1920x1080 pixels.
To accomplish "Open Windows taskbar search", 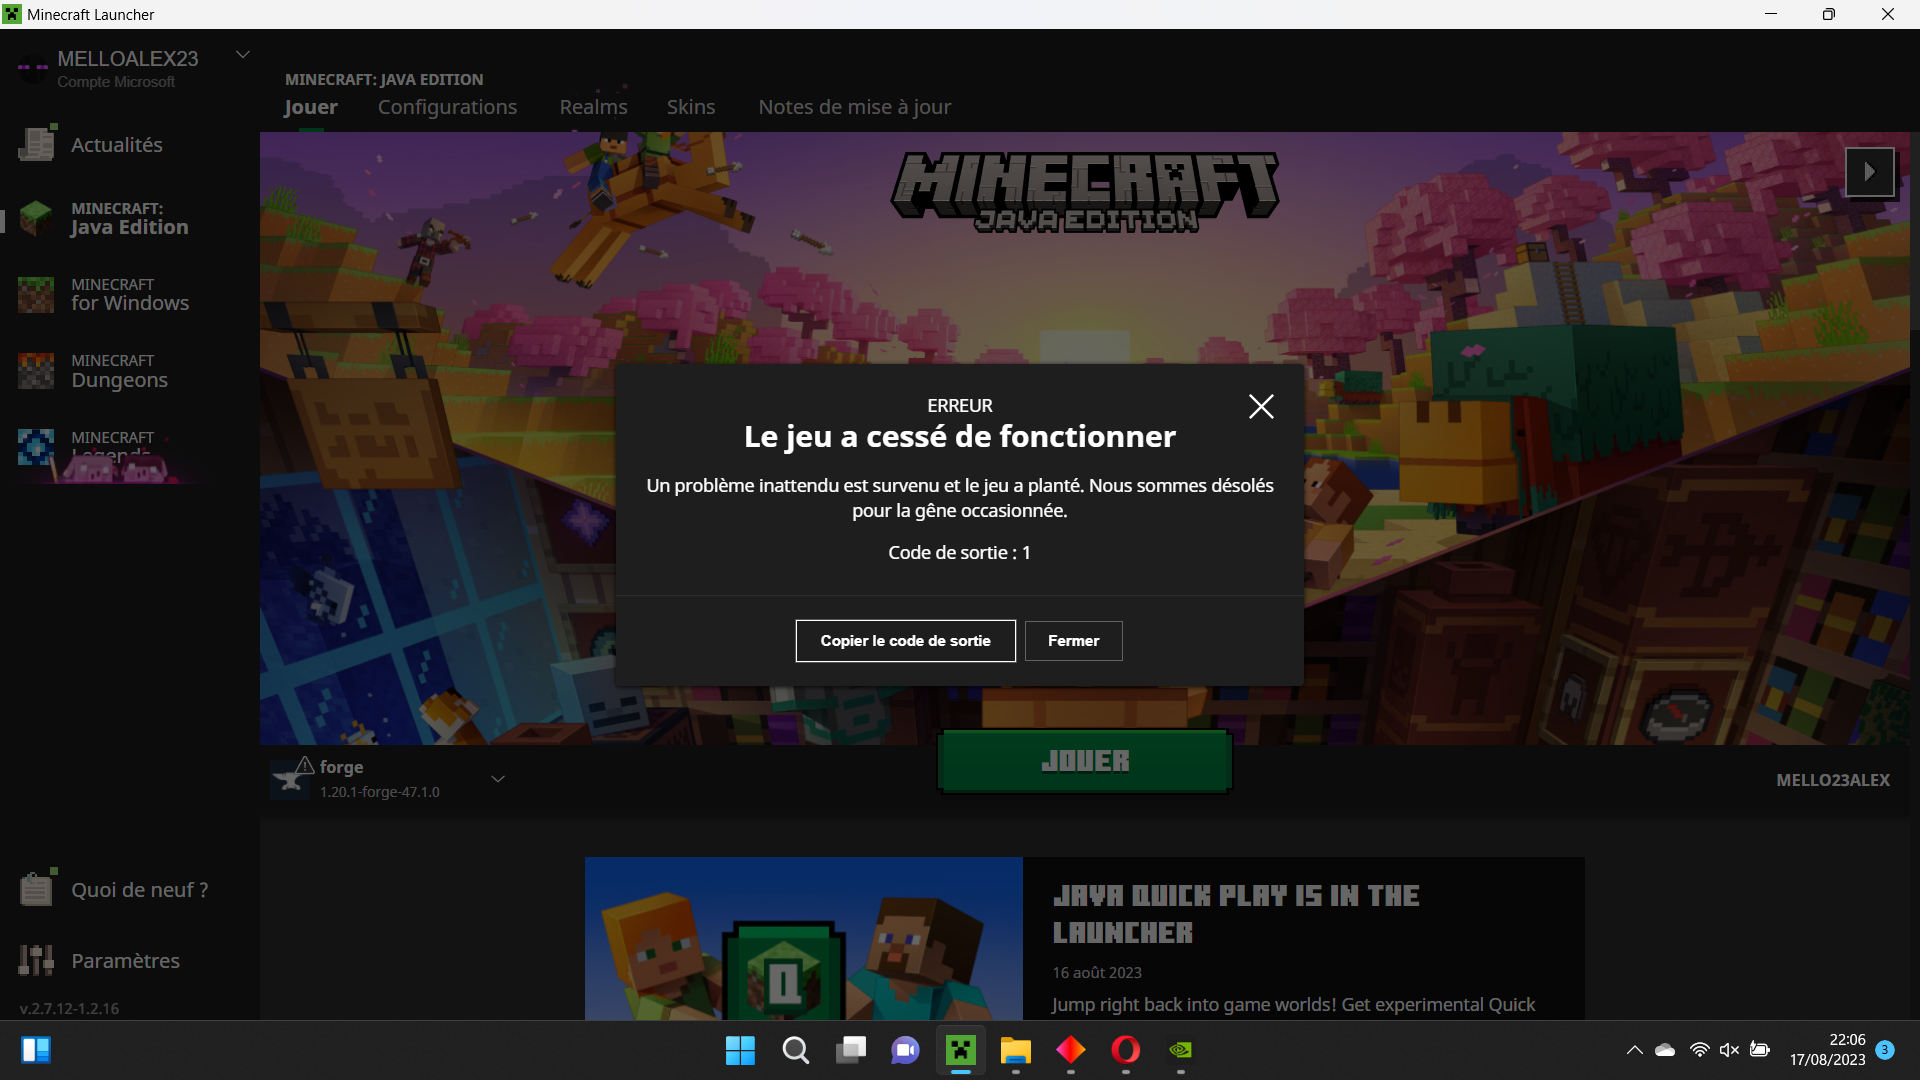I will click(796, 1050).
